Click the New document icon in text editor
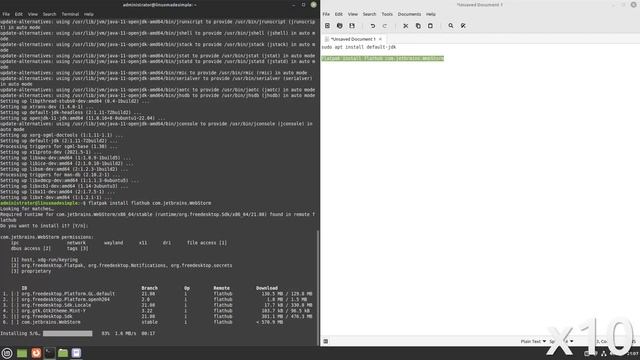 click(x=327, y=26)
